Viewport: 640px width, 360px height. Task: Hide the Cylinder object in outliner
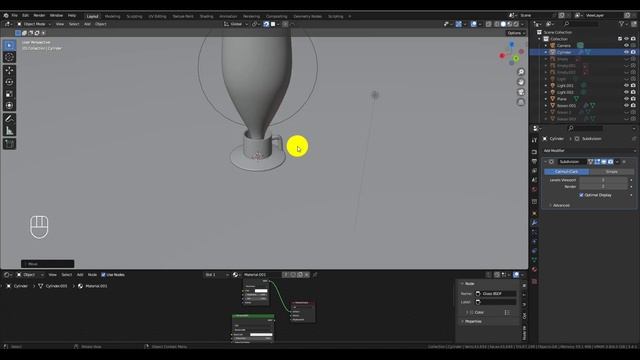click(x=626, y=52)
